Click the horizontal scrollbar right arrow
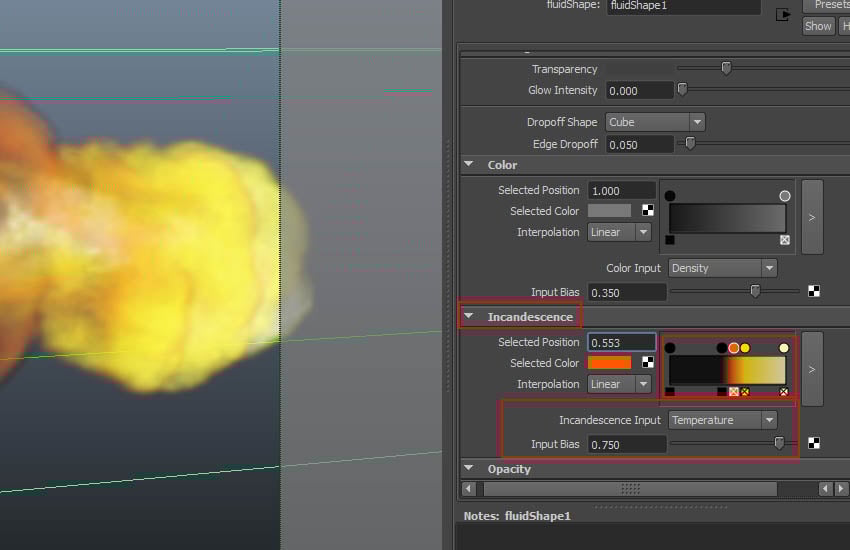This screenshot has height=550, width=850. coord(841,489)
